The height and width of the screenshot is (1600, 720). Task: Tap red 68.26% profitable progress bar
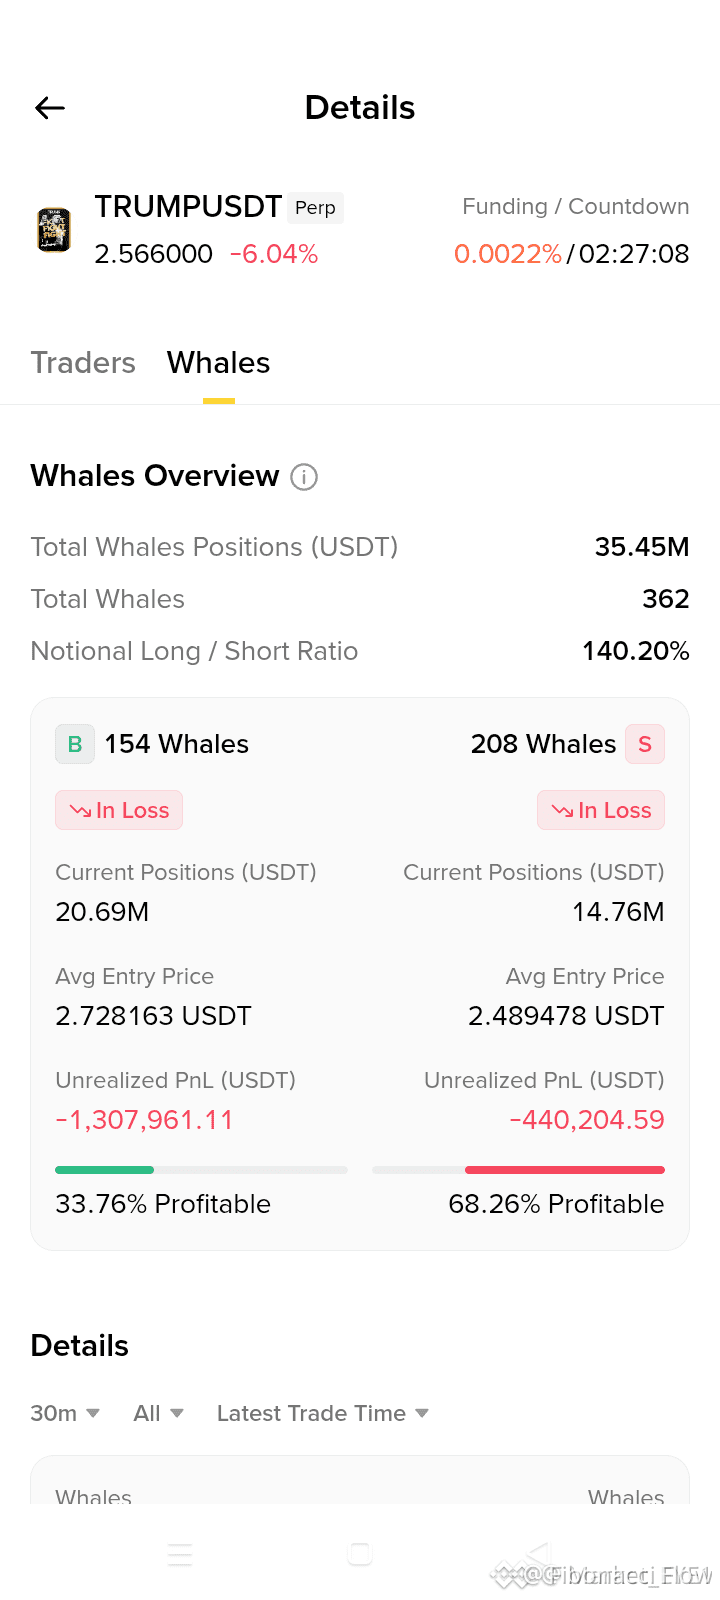518,1170
